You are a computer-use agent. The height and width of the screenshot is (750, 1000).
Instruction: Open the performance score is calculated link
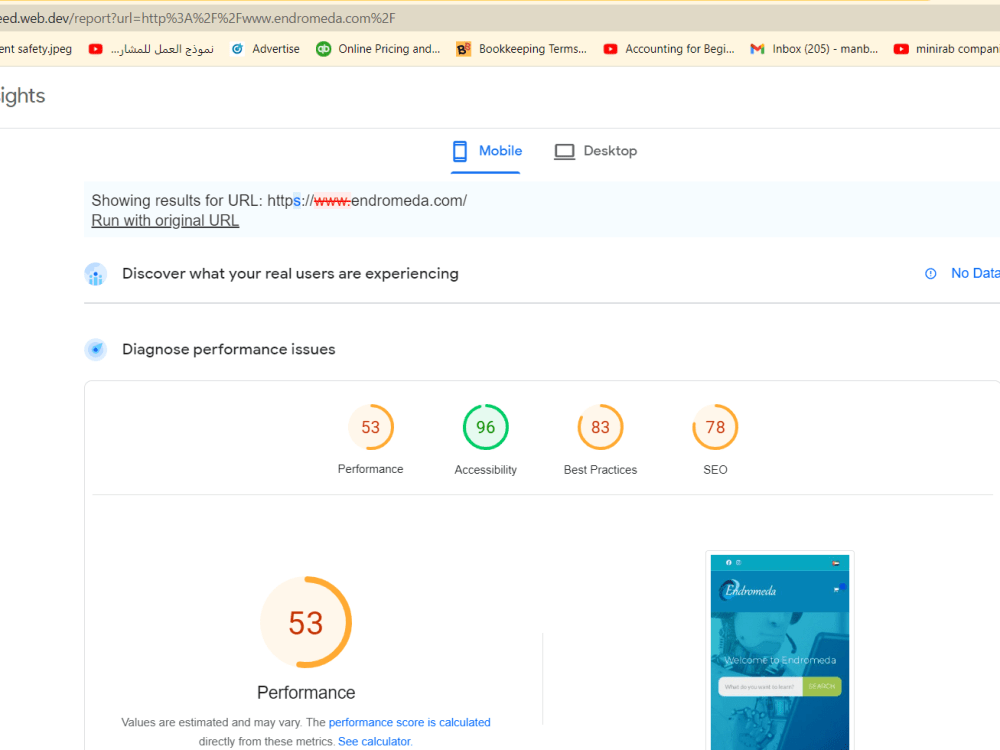point(409,722)
